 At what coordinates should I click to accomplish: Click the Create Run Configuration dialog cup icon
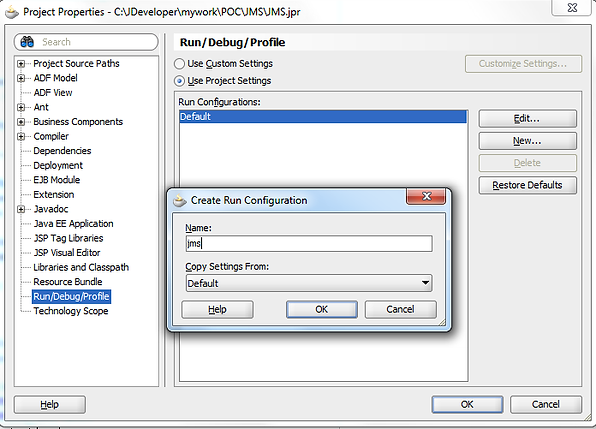click(x=179, y=200)
